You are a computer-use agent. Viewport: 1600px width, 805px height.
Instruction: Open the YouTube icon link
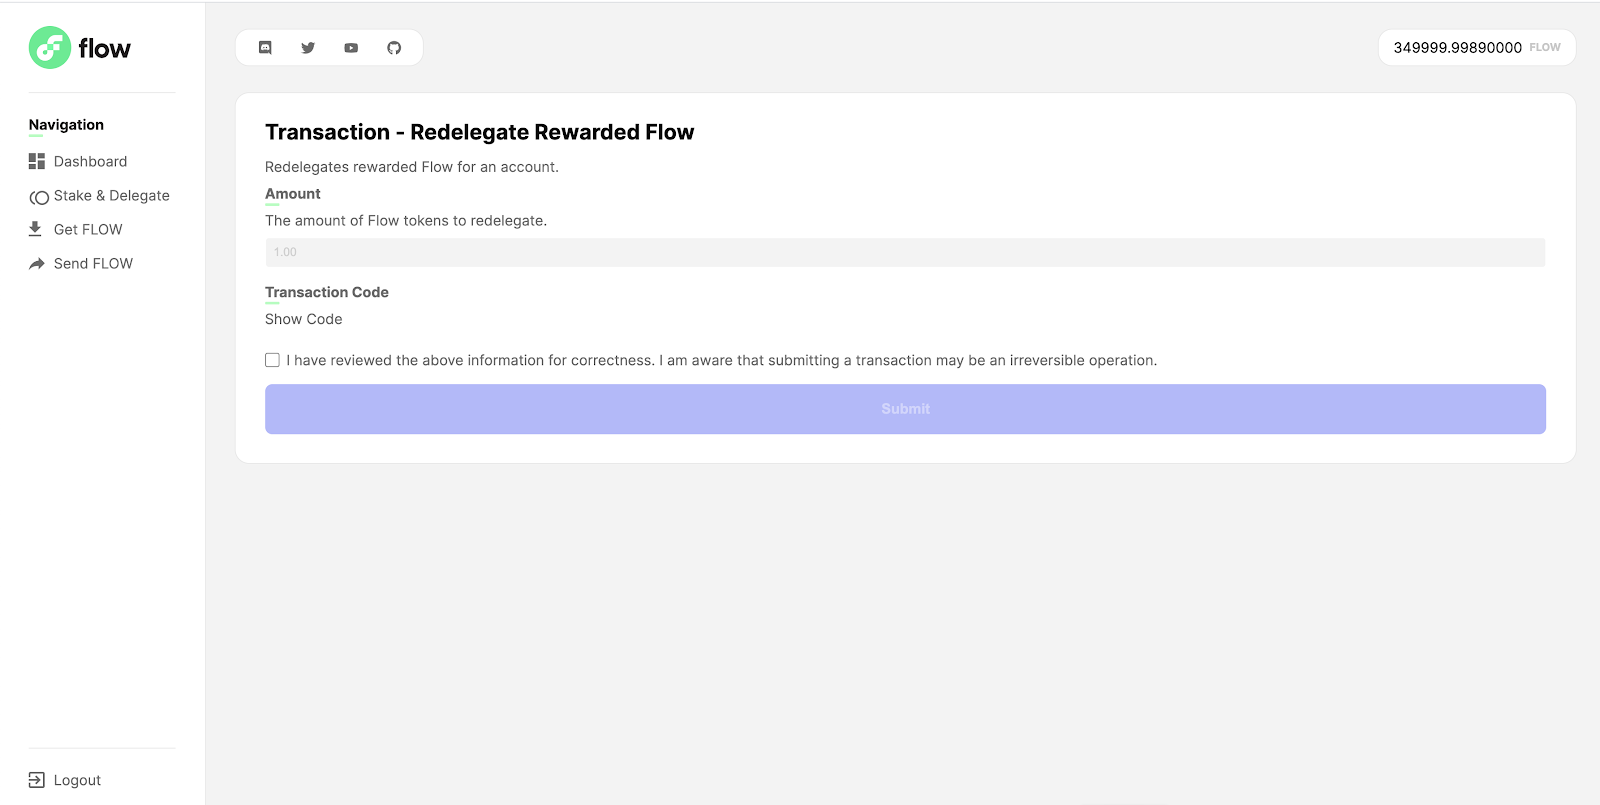point(351,48)
